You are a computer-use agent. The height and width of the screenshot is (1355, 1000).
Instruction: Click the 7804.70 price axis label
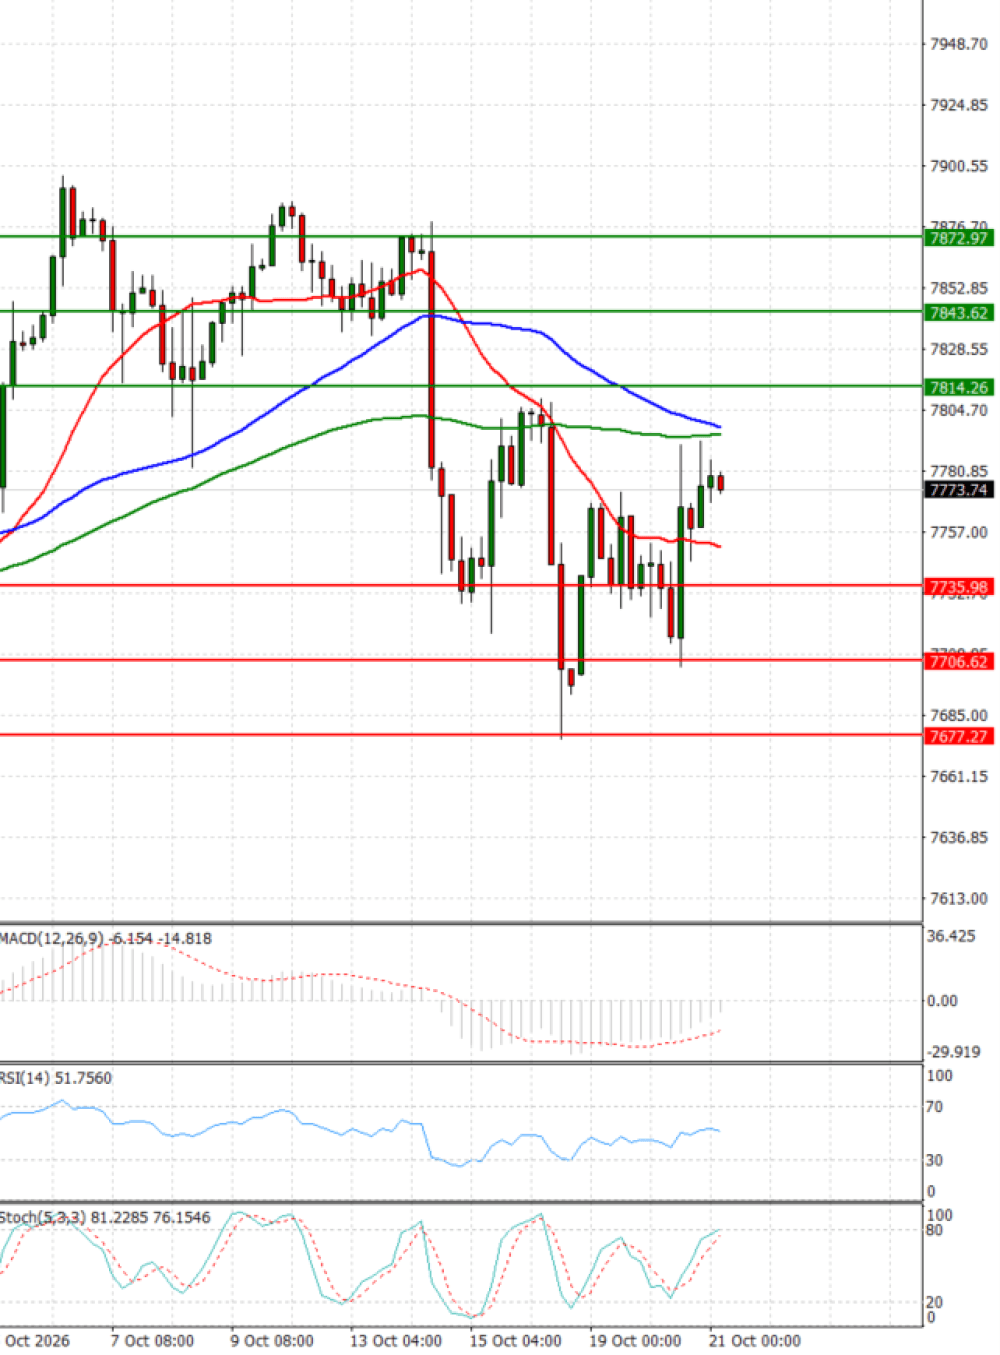coord(958,410)
